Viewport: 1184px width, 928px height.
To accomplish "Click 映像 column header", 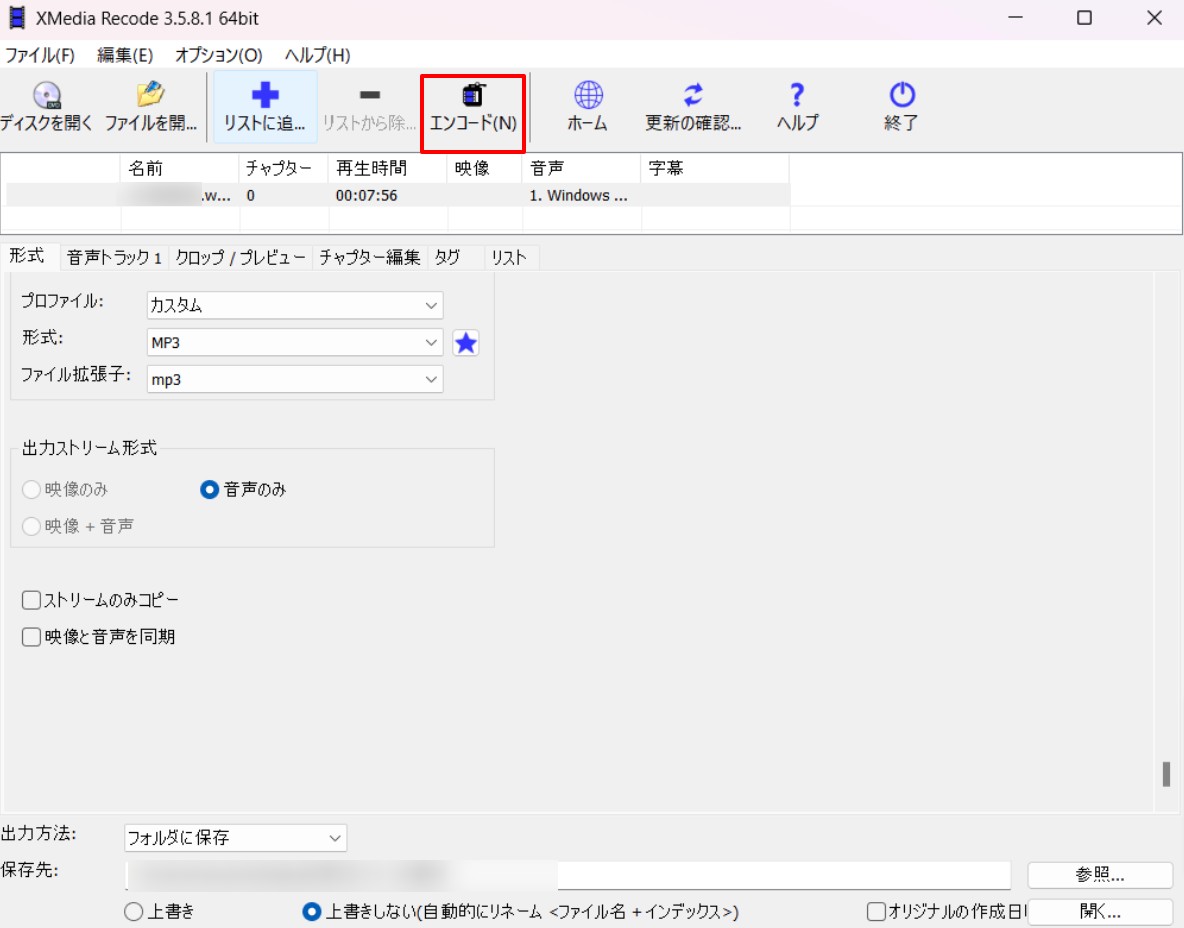I will (x=485, y=168).
